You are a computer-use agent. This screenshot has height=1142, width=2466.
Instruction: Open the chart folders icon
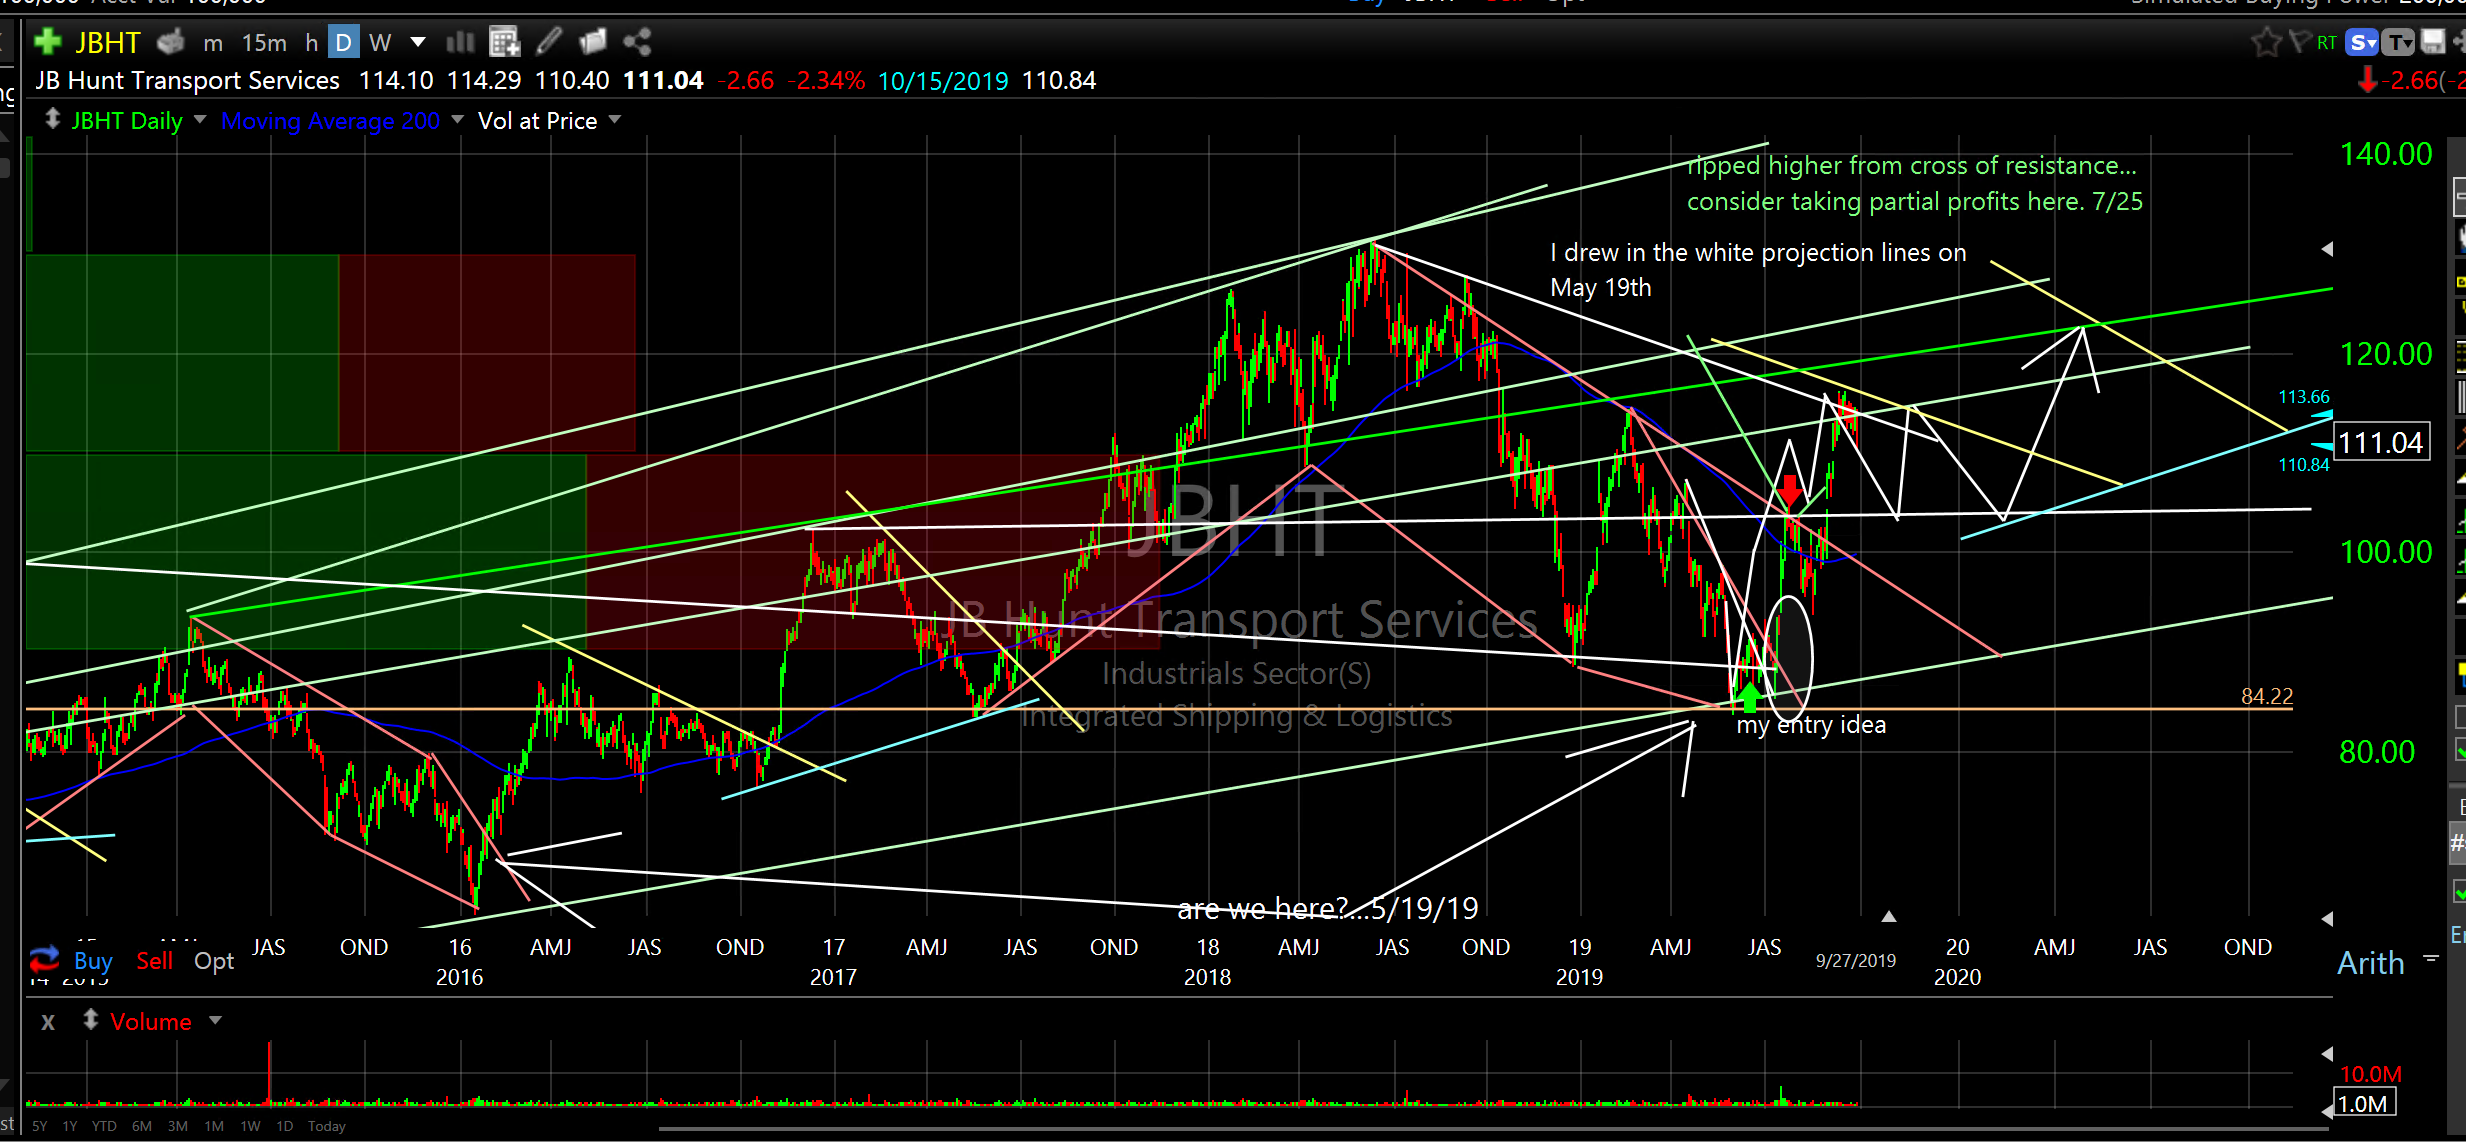(x=593, y=42)
